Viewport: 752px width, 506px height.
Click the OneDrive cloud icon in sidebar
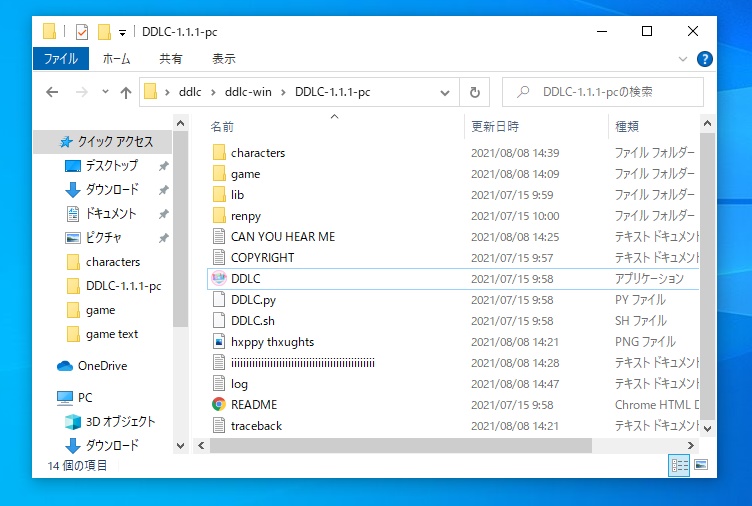65,366
